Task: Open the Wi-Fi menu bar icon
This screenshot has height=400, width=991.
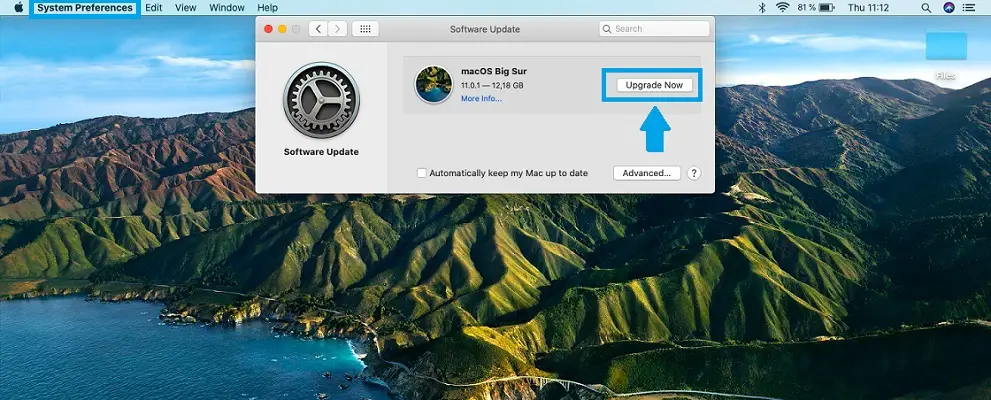Action: [782, 8]
